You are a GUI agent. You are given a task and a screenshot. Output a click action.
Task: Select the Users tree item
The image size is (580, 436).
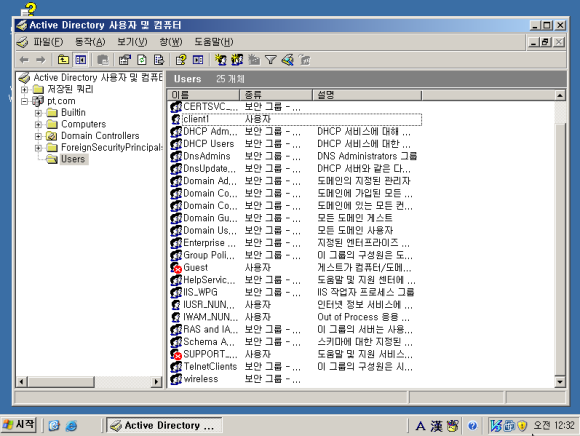click(x=73, y=159)
